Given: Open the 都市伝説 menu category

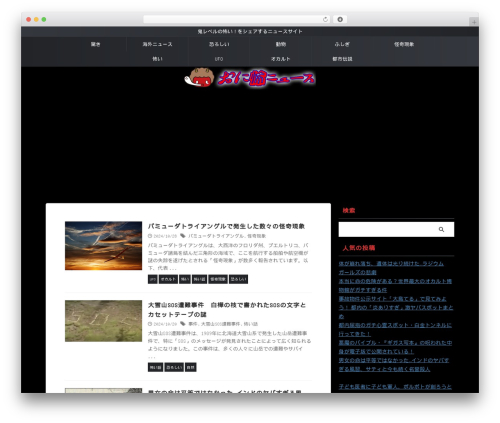Looking at the screenshot, I should click(342, 59).
